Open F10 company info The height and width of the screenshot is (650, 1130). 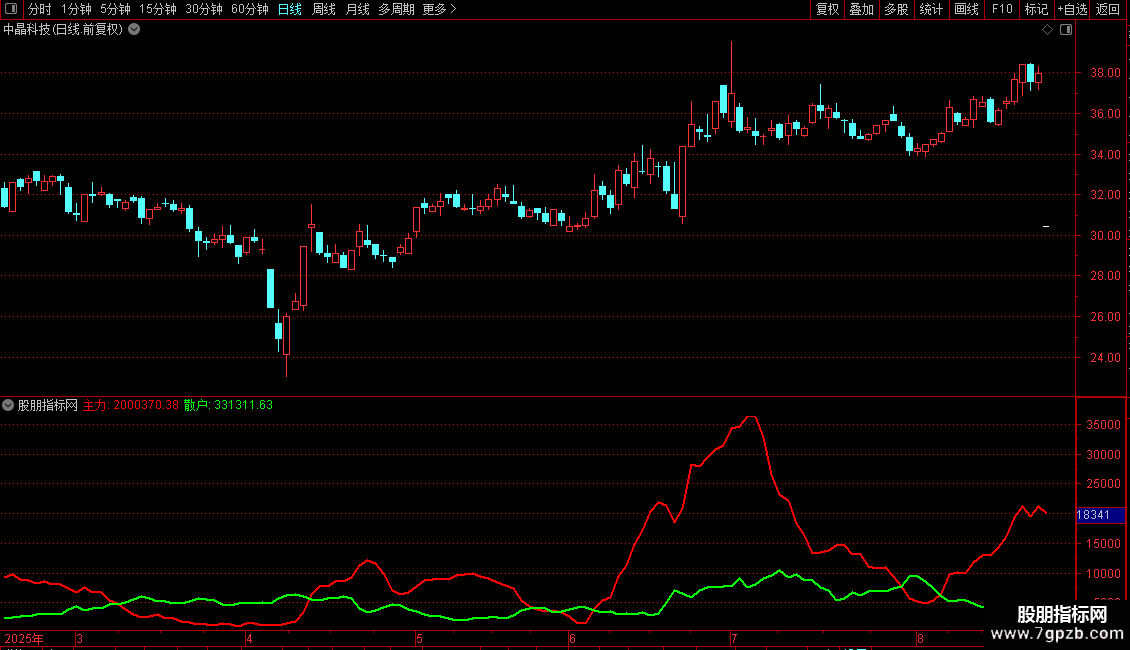click(1002, 9)
